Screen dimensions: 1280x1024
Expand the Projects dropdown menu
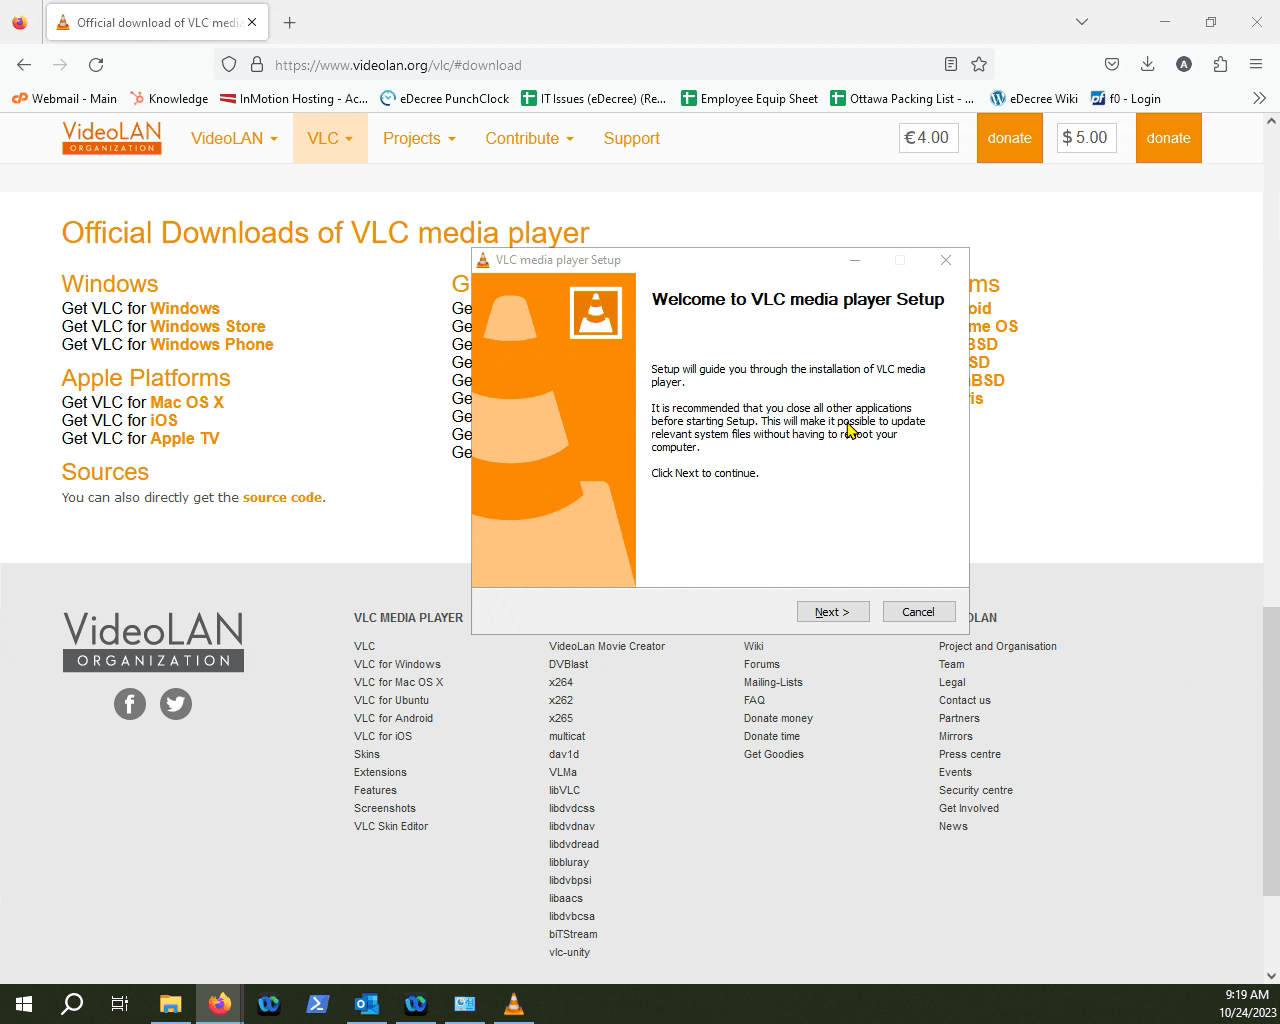click(419, 139)
